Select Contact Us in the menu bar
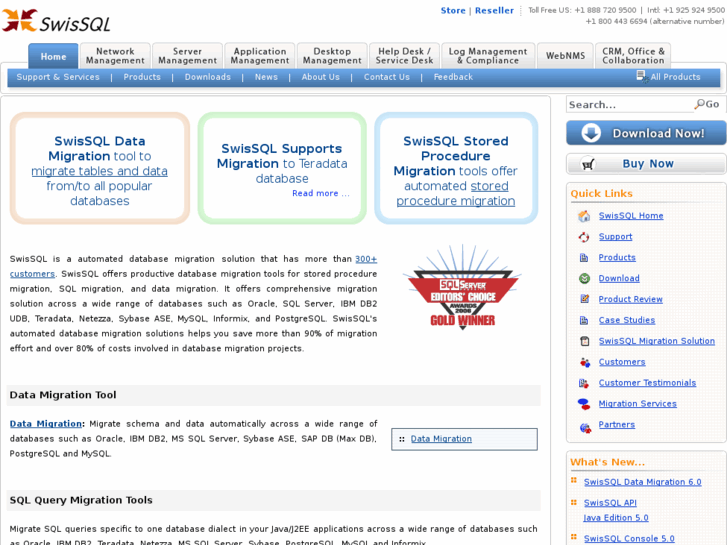Image resolution: width=727 pixels, height=545 pixels. click(x=387, y=77)
